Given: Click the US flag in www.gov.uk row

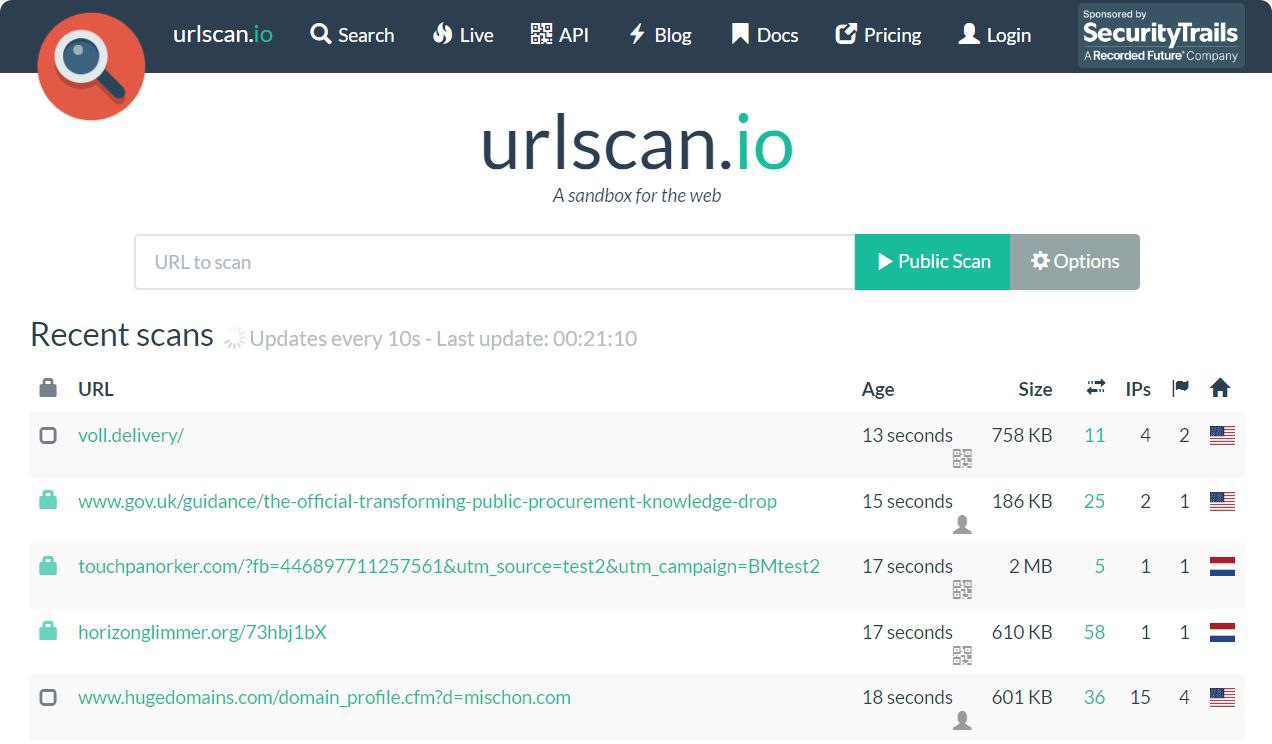Looking at the screenshot, I should pyautogui.click(x=1222, y=501).
